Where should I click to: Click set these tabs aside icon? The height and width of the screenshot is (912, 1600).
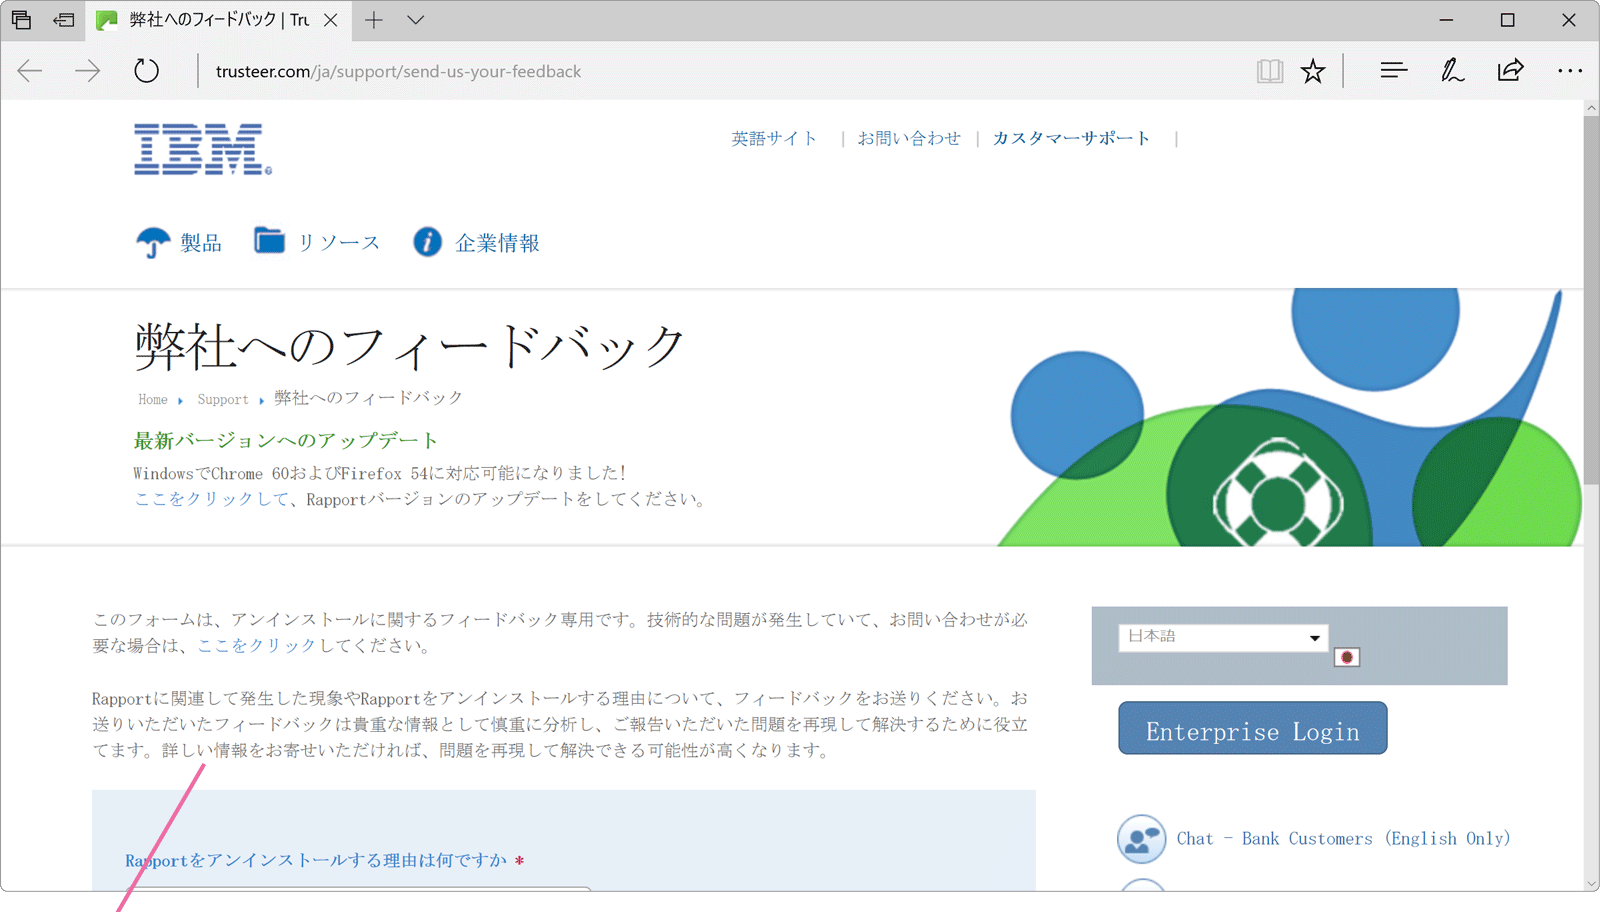tap(64, 20)
